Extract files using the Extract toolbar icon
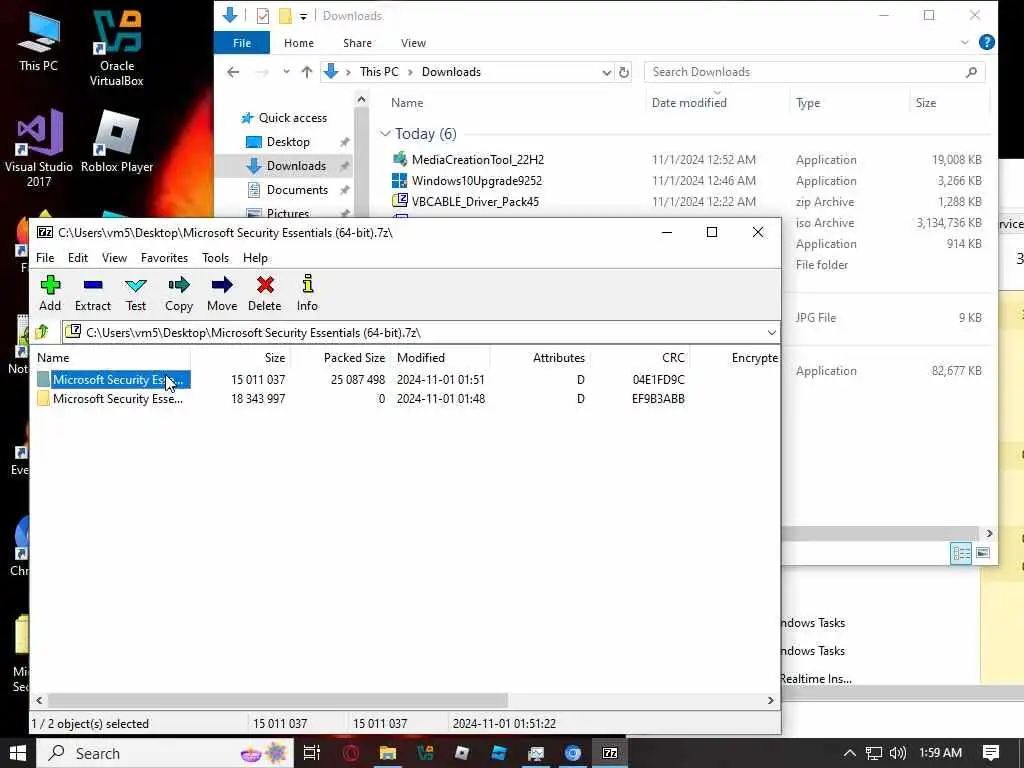The height and width of the screenshot is (768, 1024). coord(93,293)
